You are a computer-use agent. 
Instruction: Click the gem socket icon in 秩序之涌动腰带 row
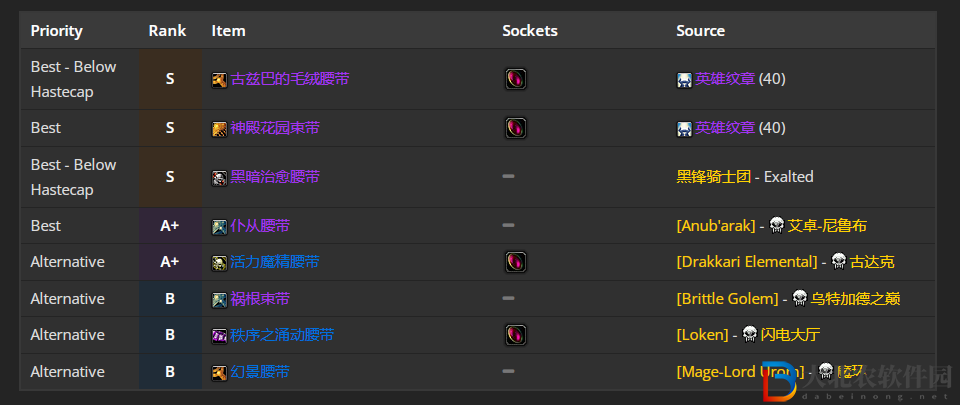(516, 335)
